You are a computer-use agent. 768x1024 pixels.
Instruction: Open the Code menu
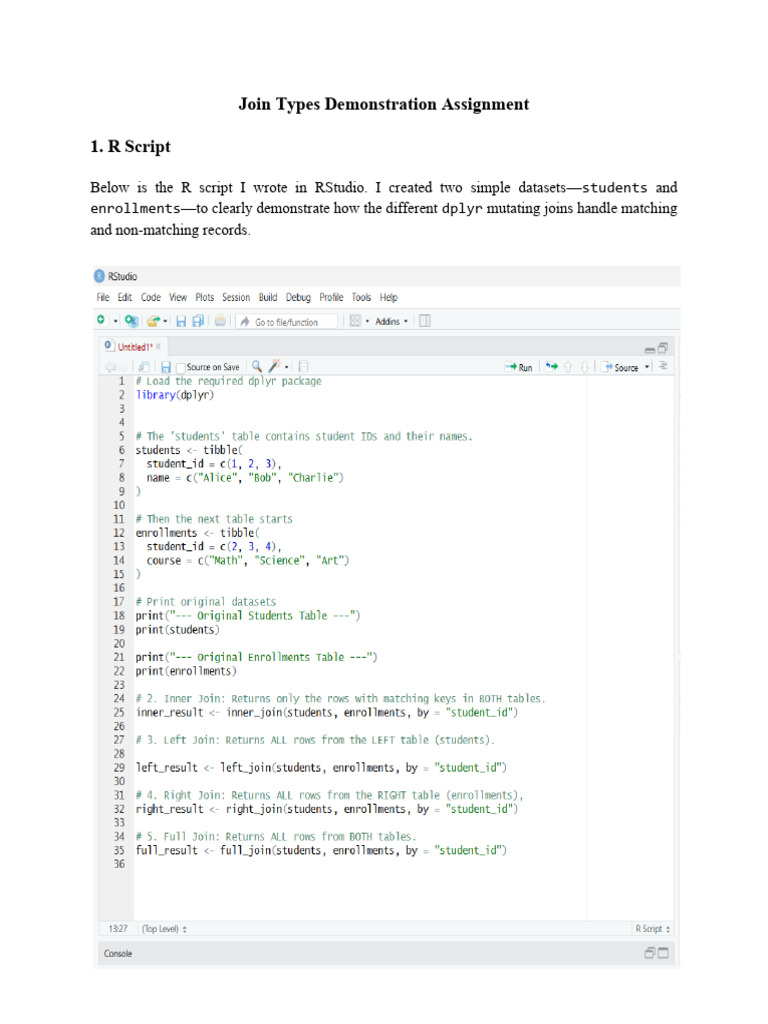pyautogui.click(x=151, y=297)
